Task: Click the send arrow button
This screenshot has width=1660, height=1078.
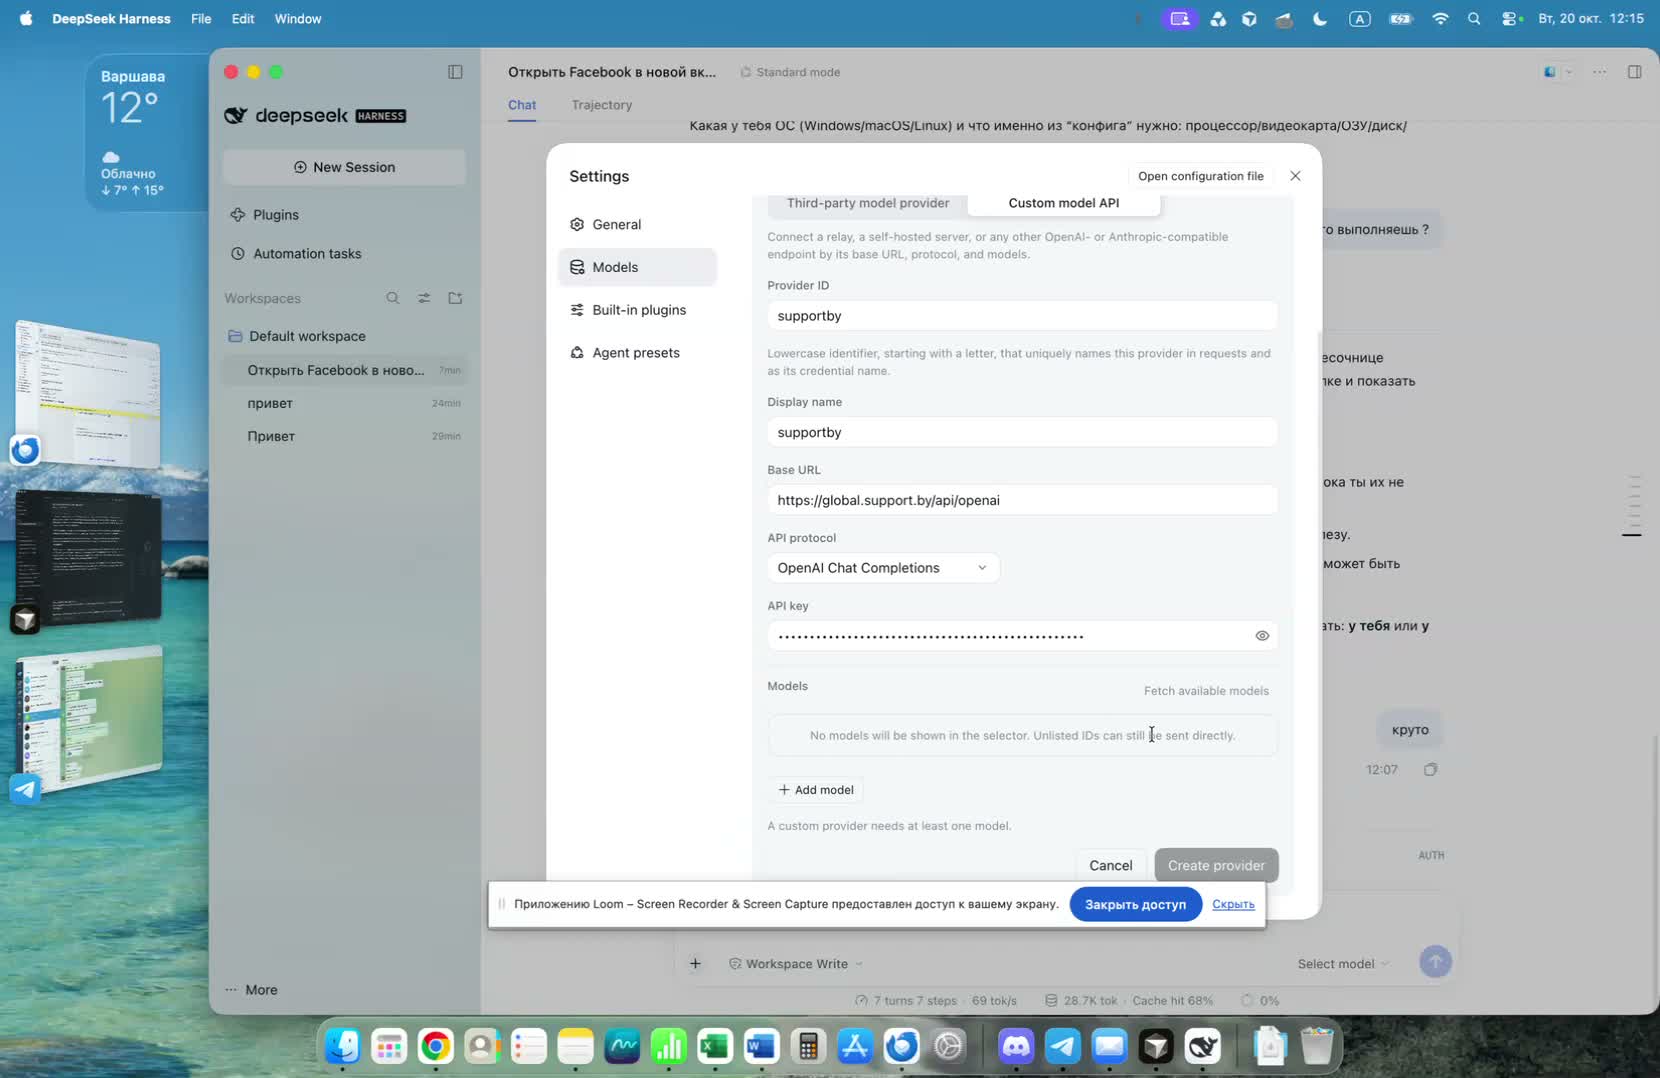Action: pos(1435,962)
